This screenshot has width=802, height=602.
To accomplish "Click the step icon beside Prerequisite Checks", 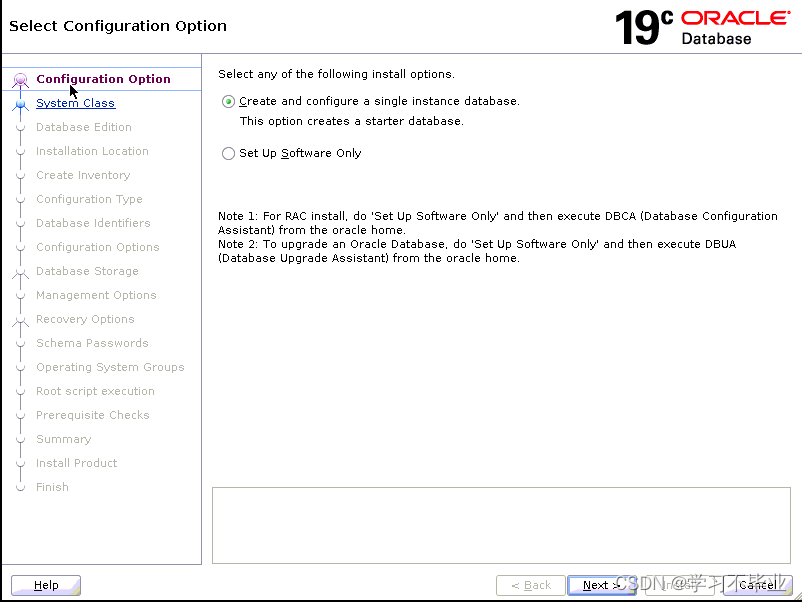I will (21, 415).
